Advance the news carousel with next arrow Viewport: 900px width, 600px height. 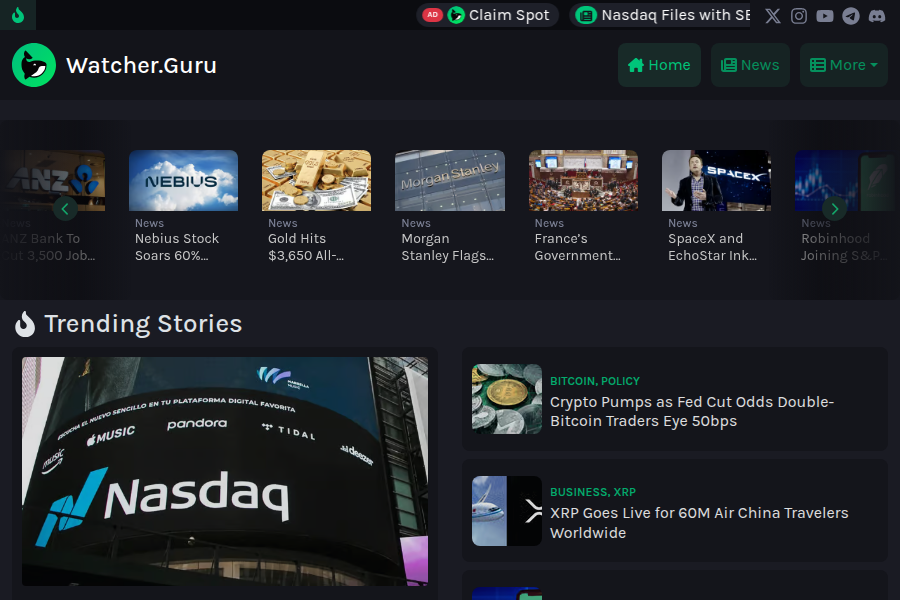(x=834, y=208)
